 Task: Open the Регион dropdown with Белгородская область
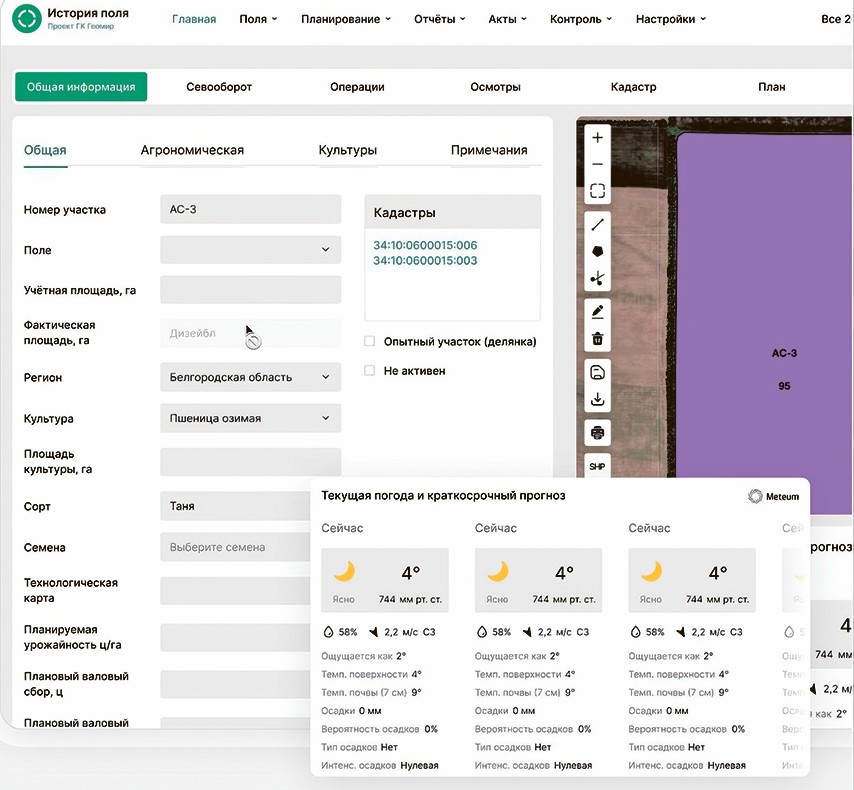(251, 377)
